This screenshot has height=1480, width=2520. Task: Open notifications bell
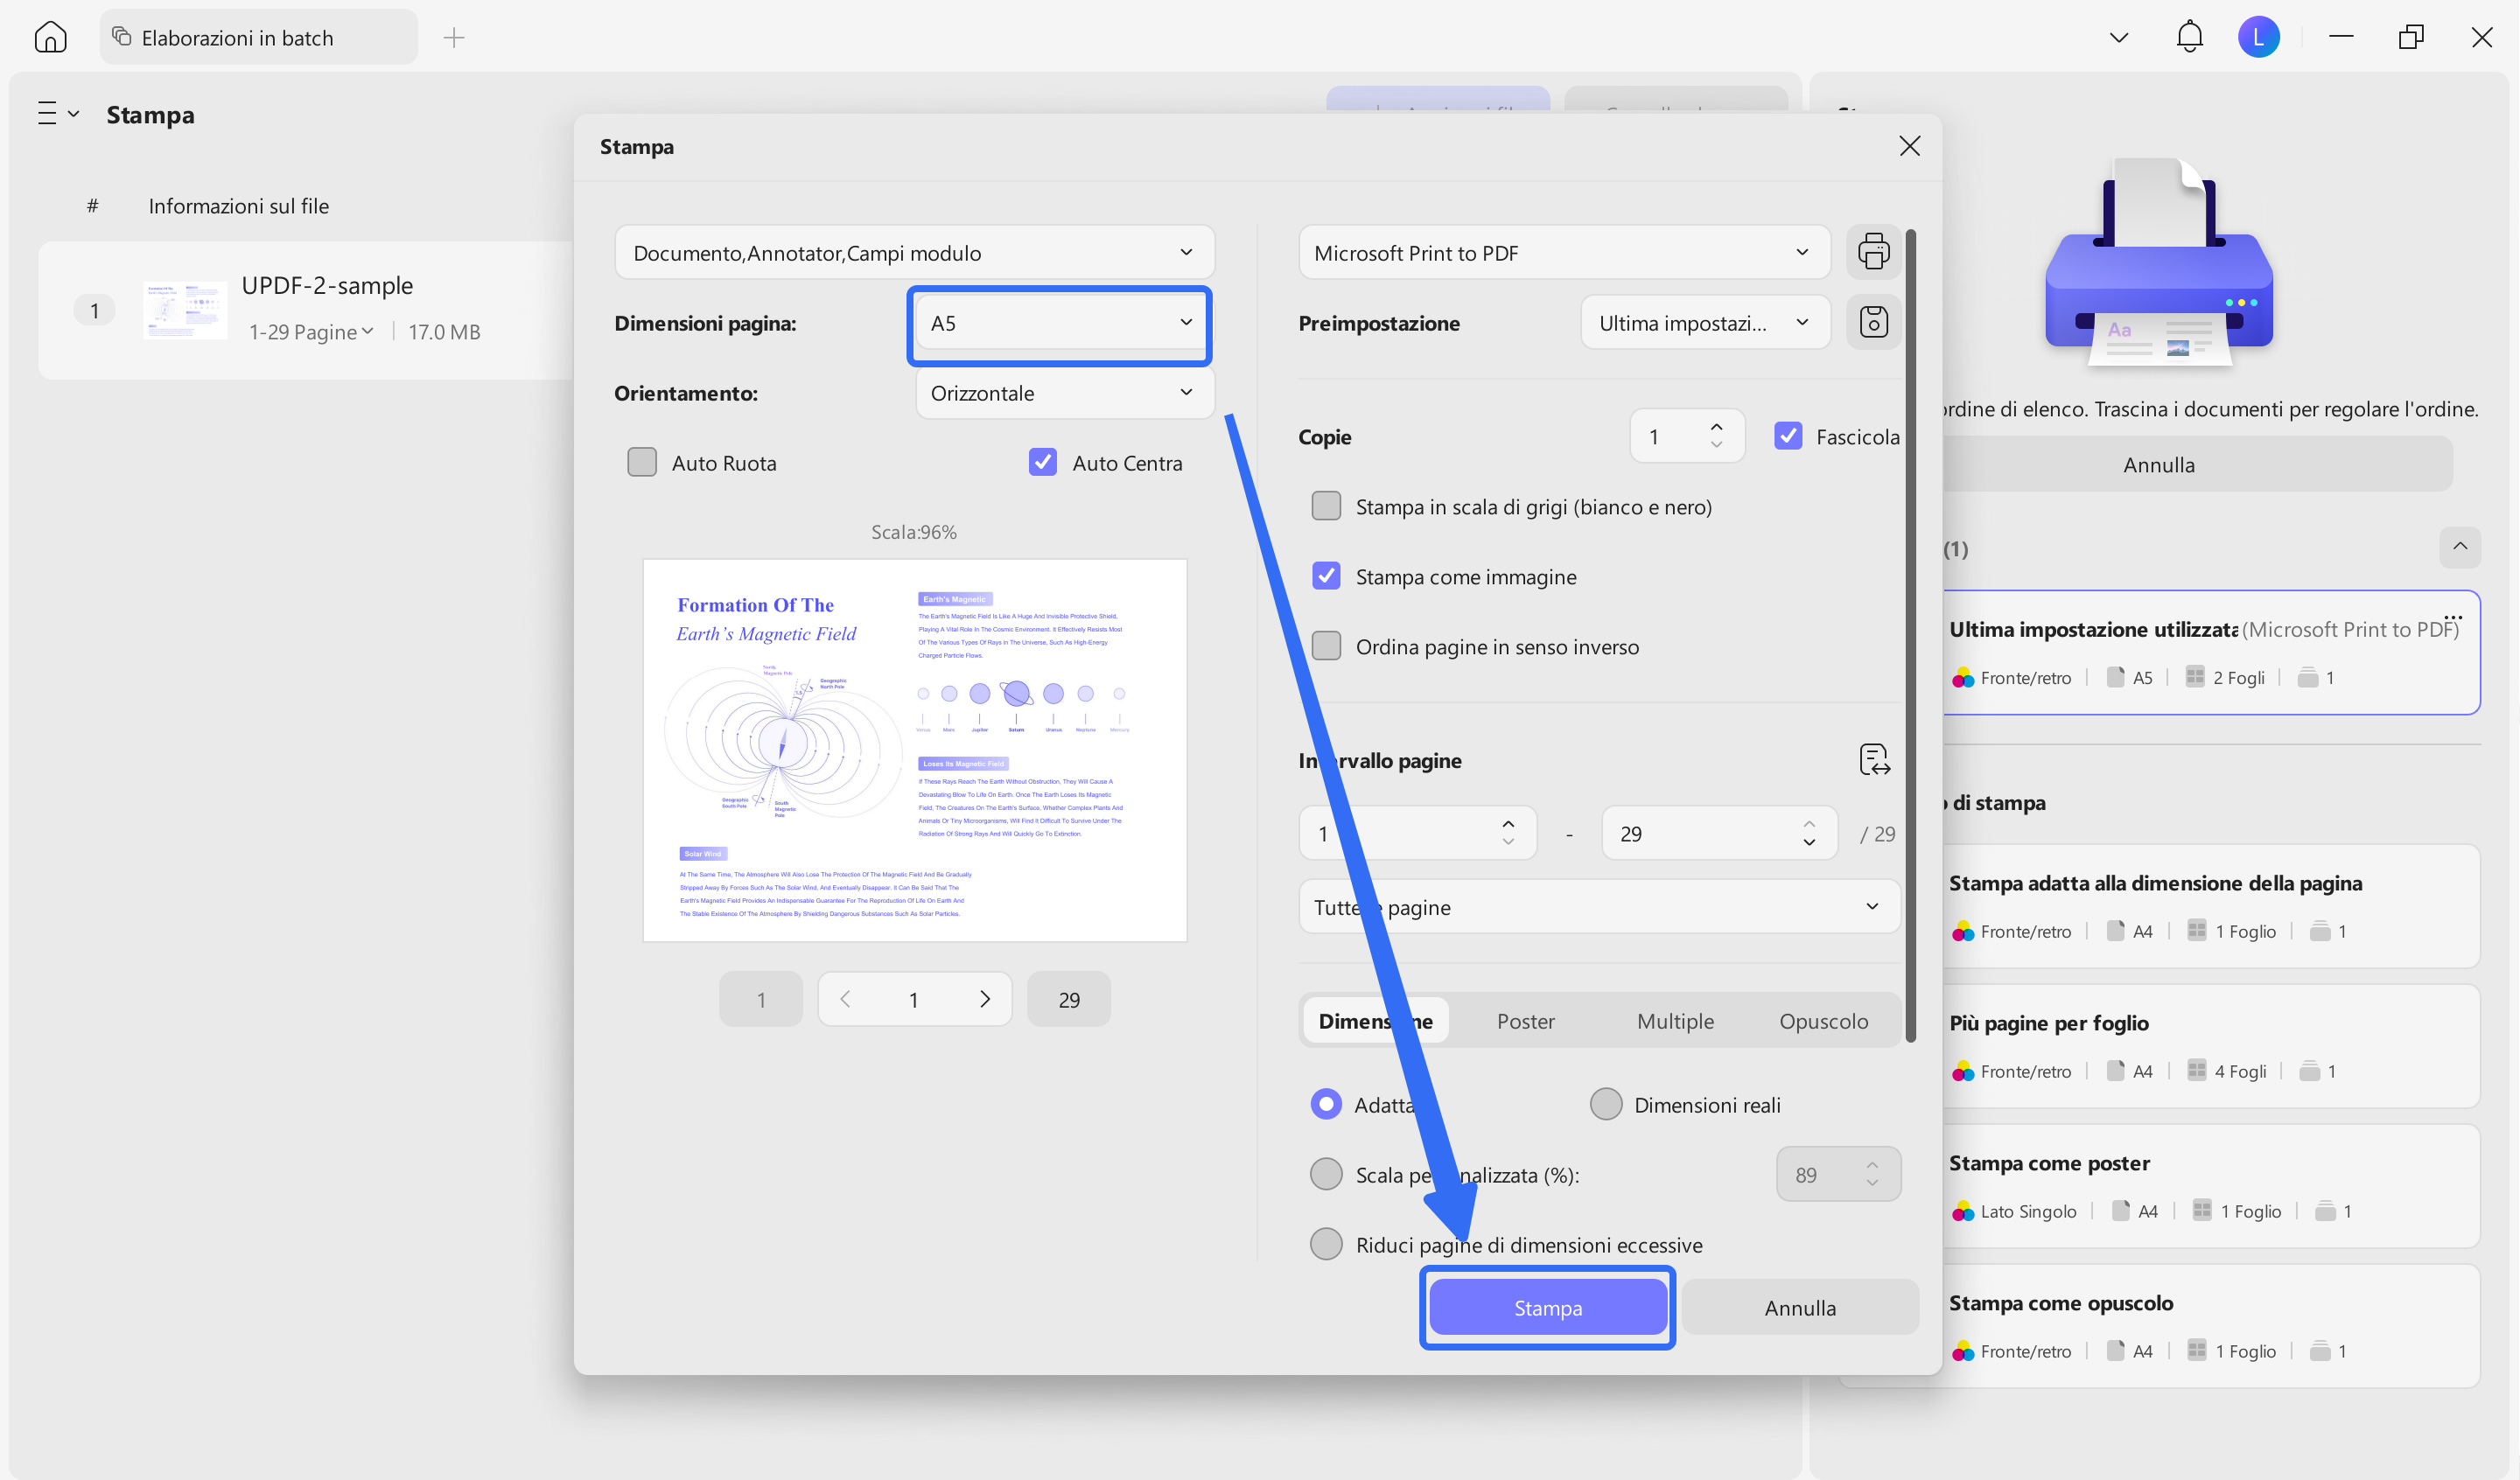tap(2190, 37)
